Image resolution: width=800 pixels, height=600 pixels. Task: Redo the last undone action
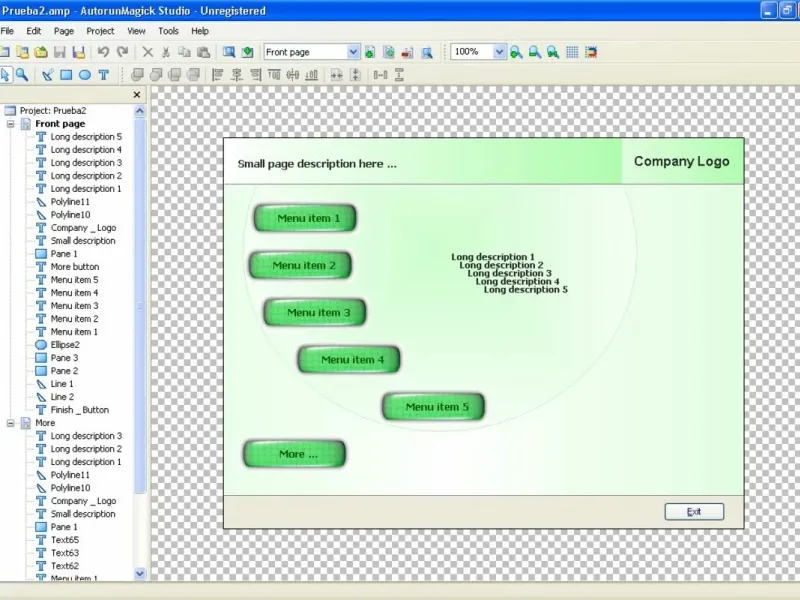point(122,52)
